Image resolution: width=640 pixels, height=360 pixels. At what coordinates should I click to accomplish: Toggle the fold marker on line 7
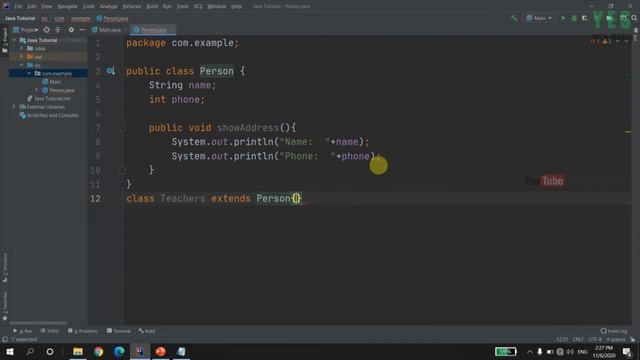pyautogui.click(x=122, y=128)
